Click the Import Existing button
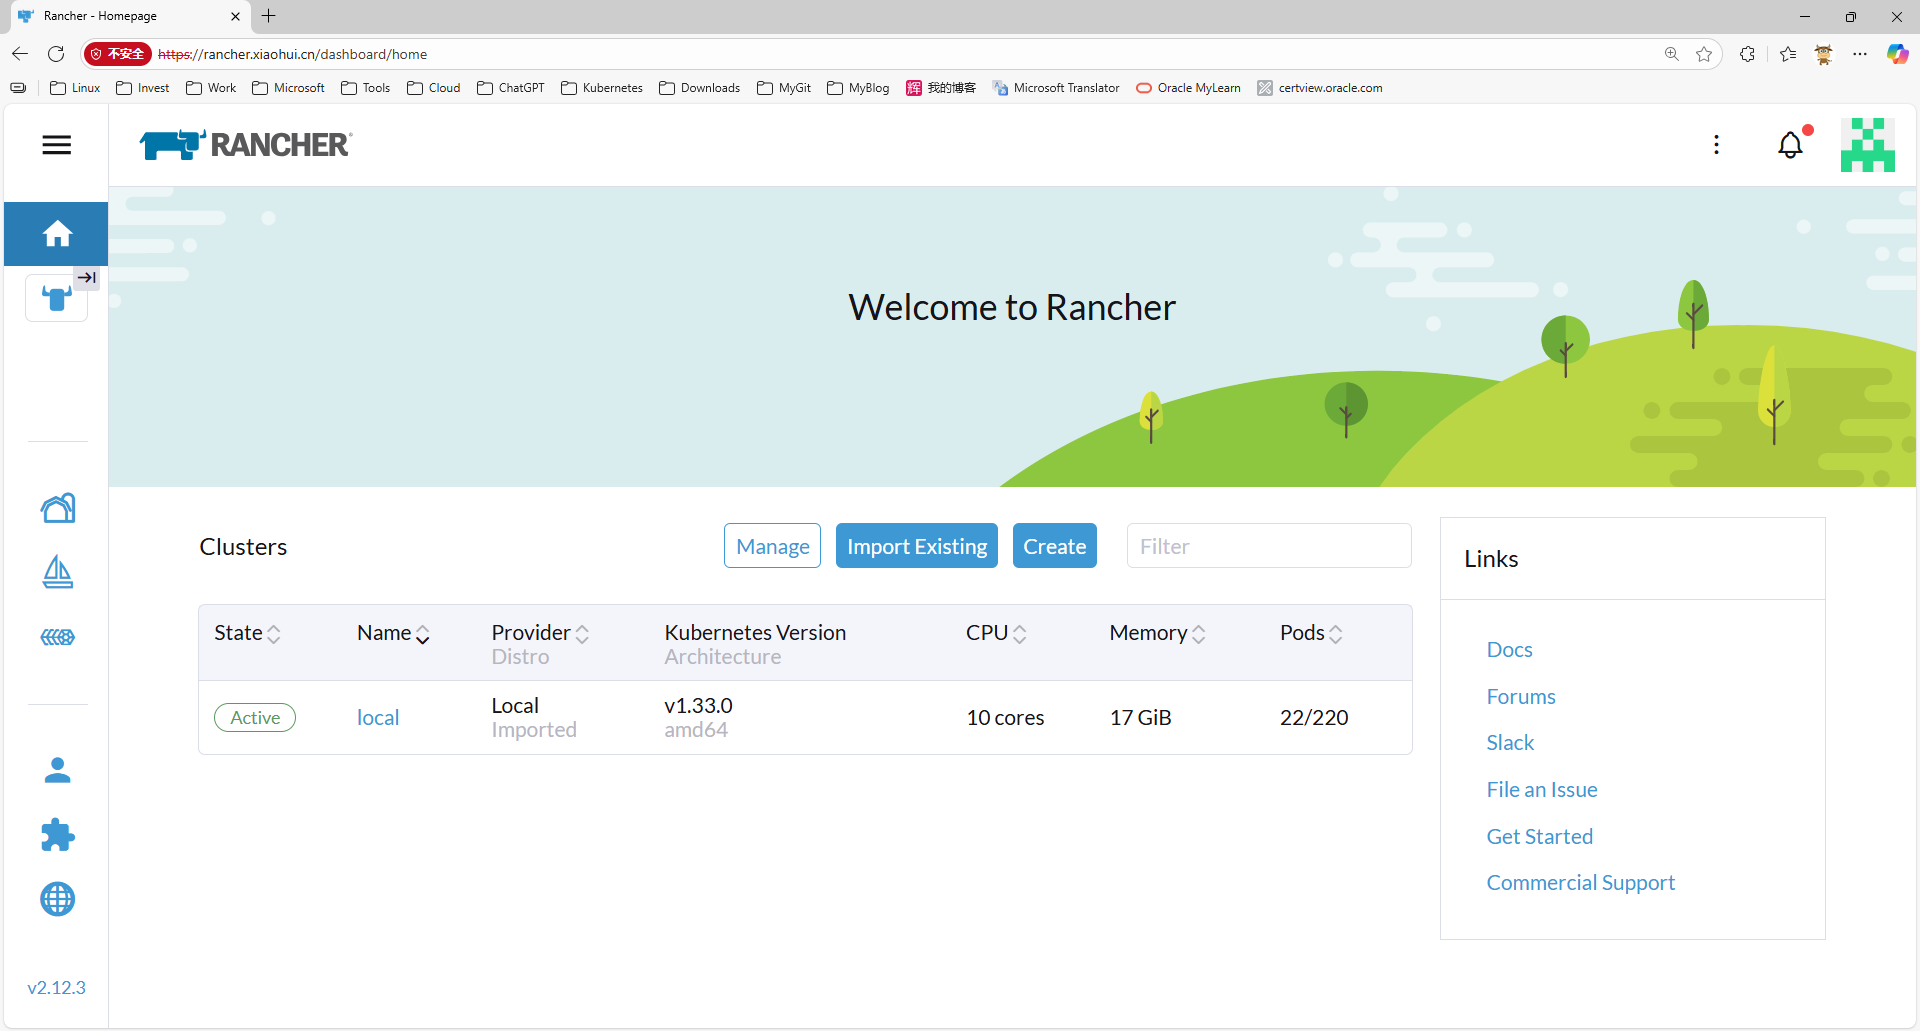The image size is (1920, 1031). point(916,546)
